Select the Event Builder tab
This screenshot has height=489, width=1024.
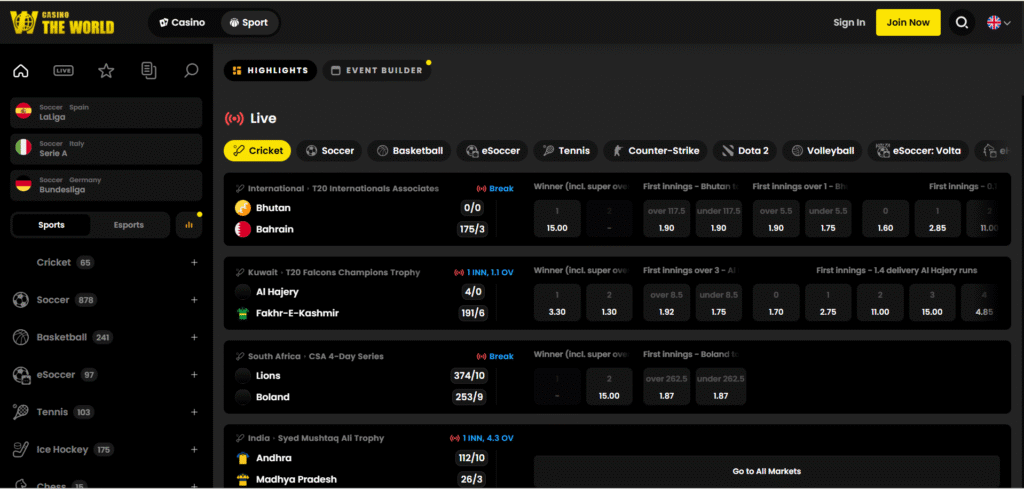[376, 71]
